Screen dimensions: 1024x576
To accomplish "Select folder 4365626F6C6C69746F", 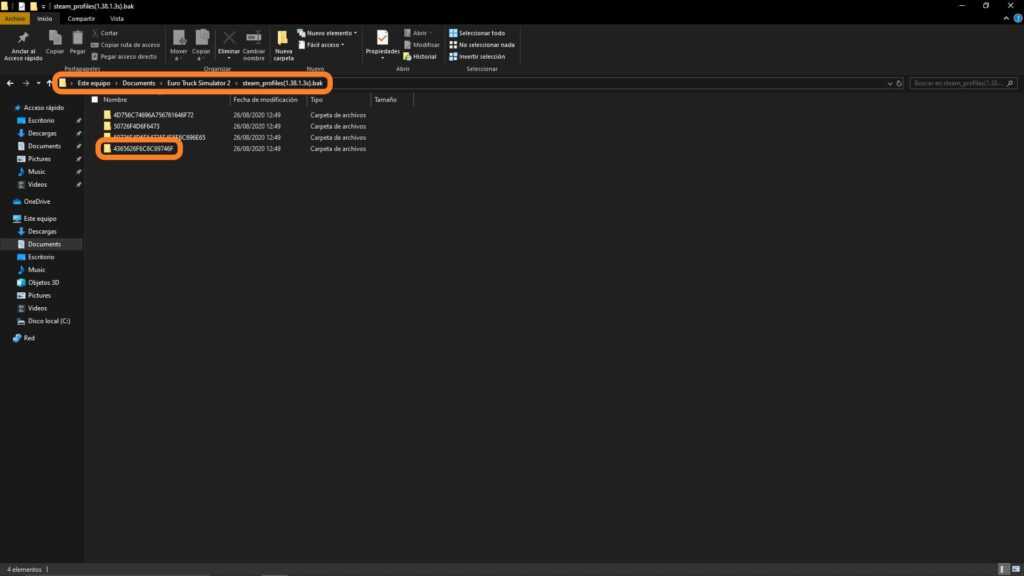I will 143,149.
